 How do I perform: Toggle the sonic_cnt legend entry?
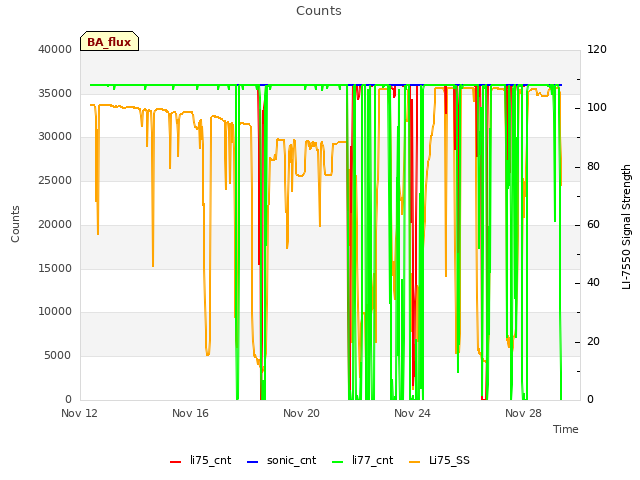tap(282, 460)
